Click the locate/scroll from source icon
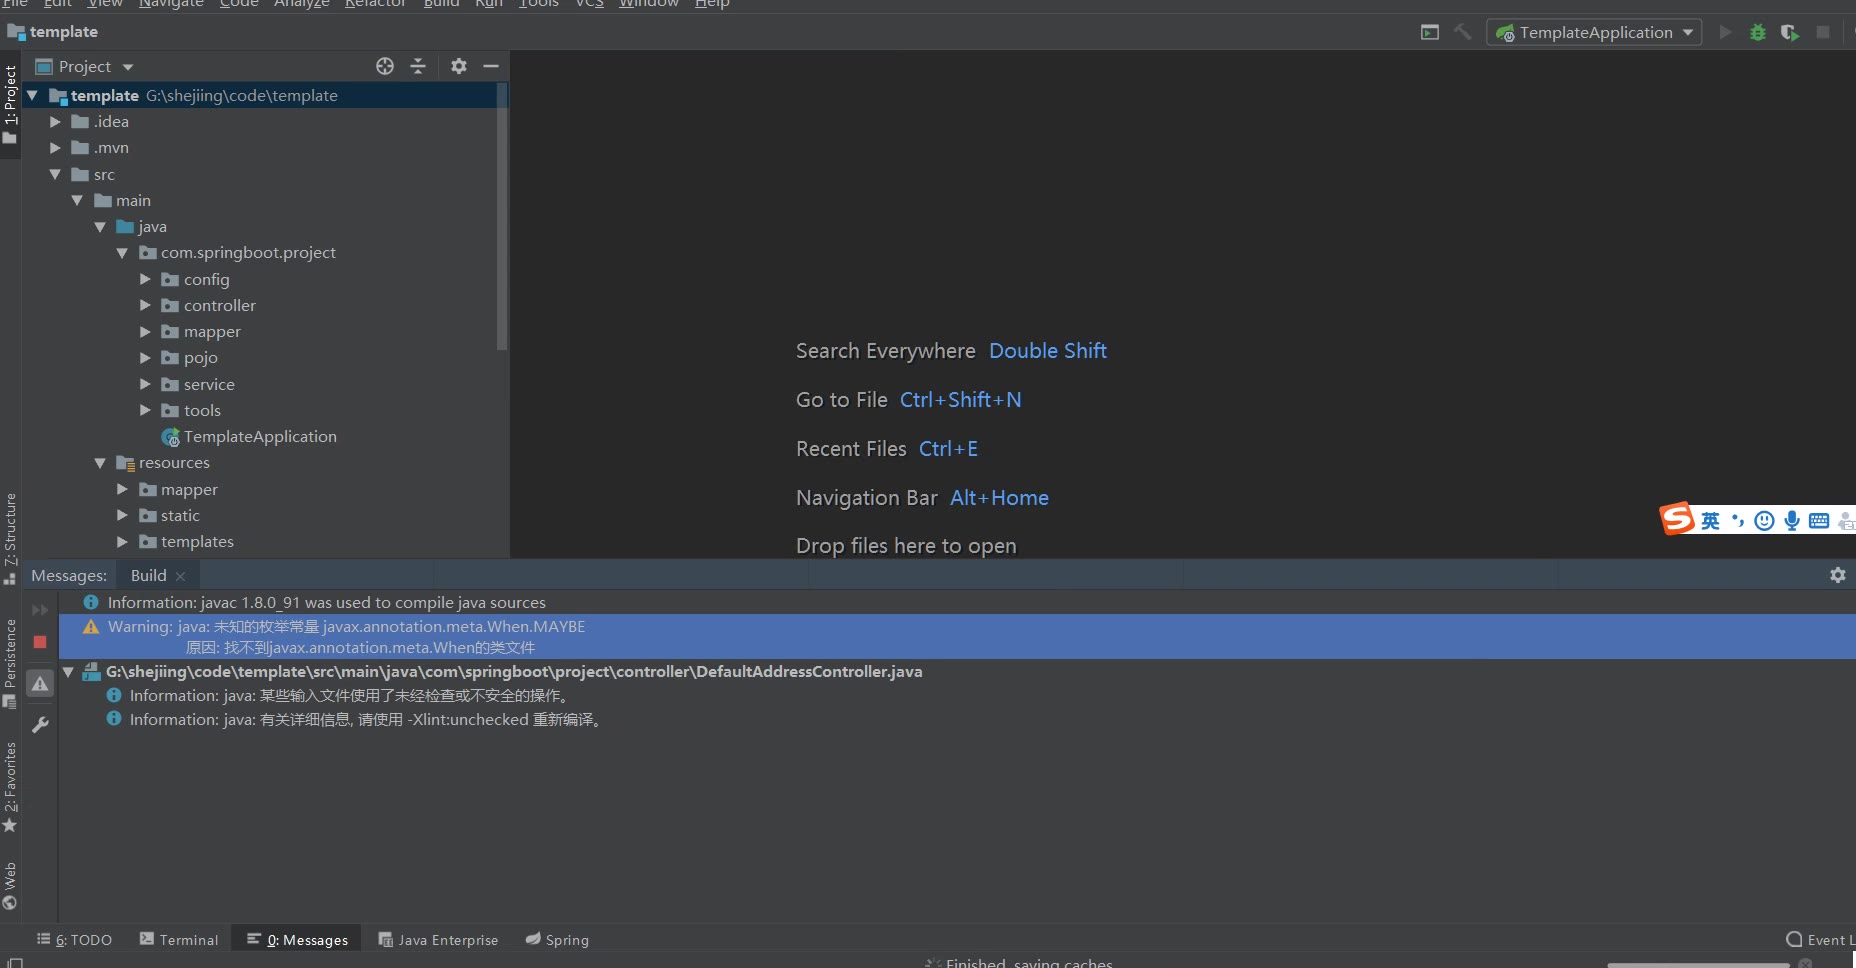The height and width of the screenshot is (968, 1856). click(x=385, y=66)
